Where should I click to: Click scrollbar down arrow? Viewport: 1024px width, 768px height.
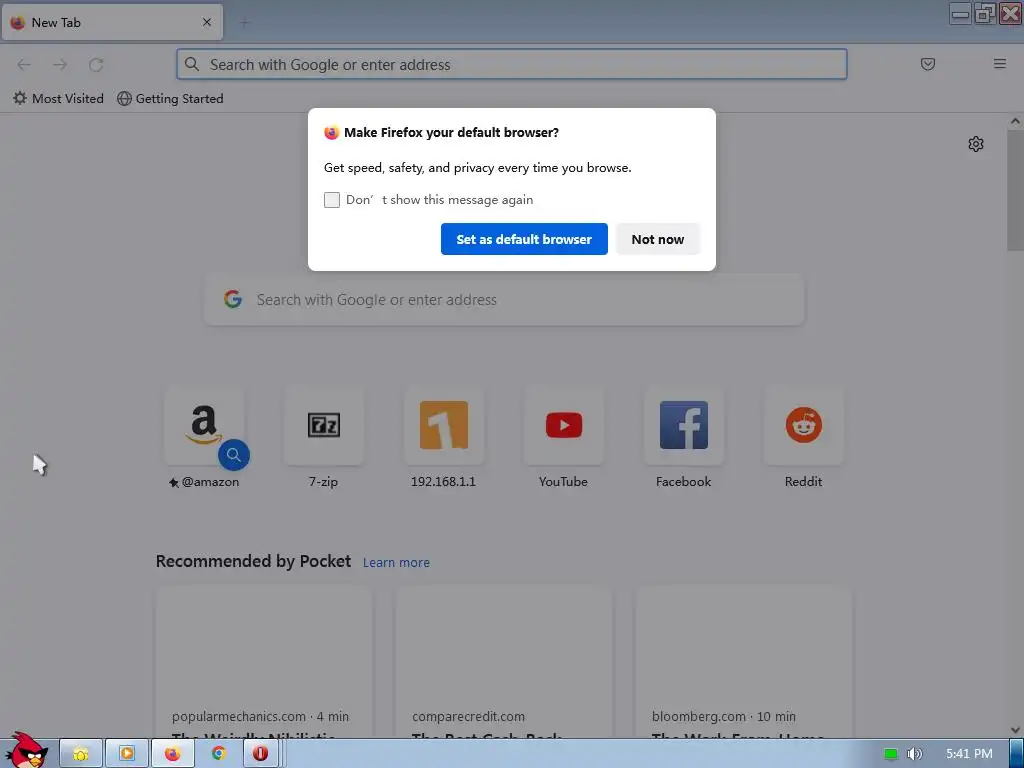[x=1015, y=730]
